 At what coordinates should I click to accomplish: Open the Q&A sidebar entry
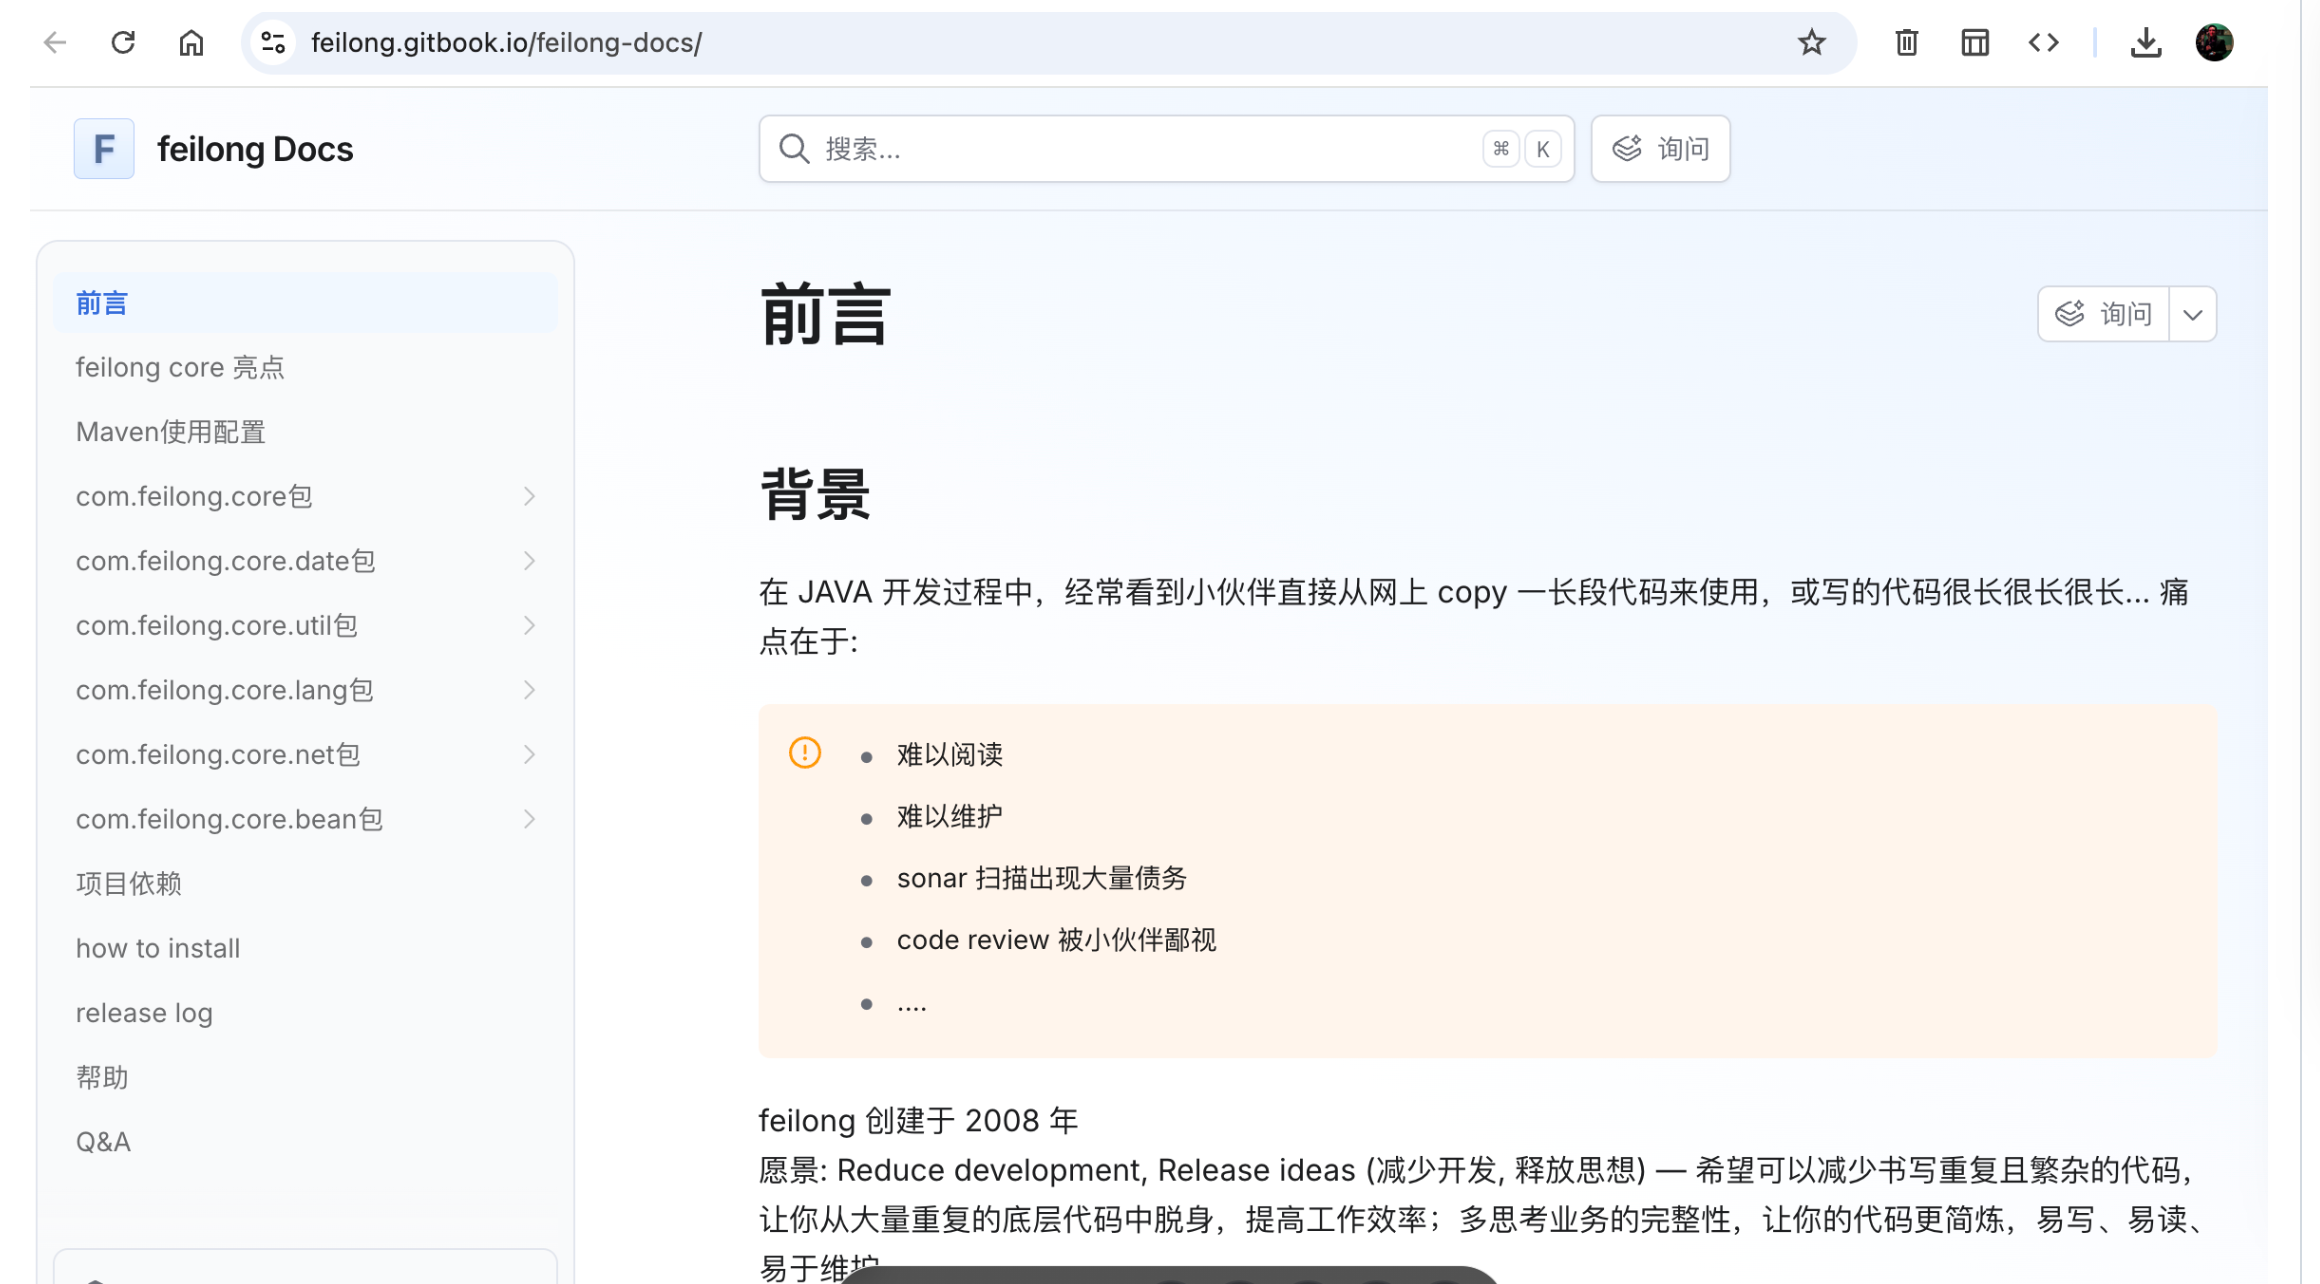click(103, 1140)
